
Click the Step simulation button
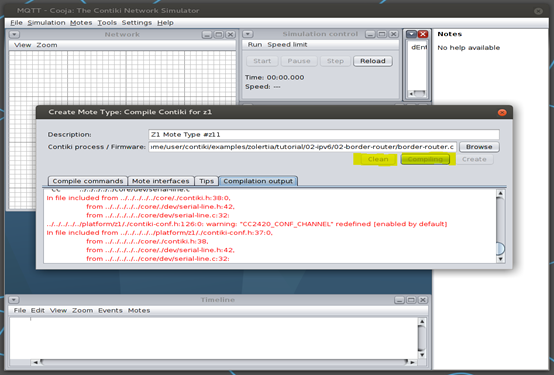[335, 61]
